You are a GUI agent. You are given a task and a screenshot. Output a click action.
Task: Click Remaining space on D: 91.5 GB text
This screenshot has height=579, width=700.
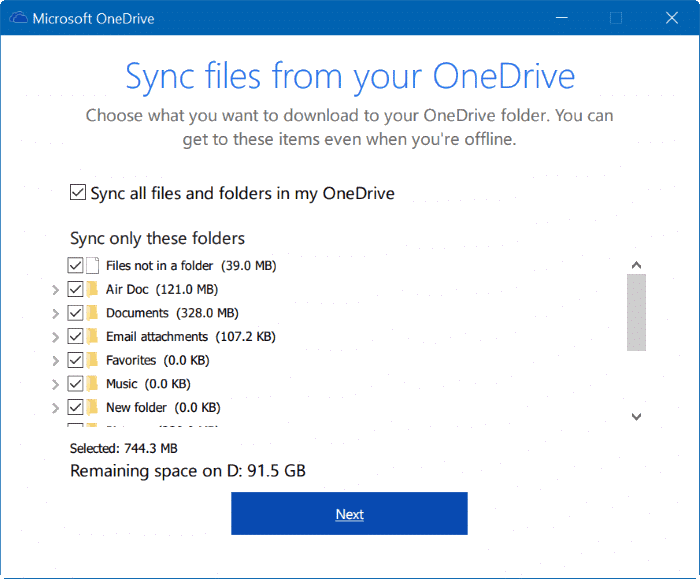[x=188, y=471]
